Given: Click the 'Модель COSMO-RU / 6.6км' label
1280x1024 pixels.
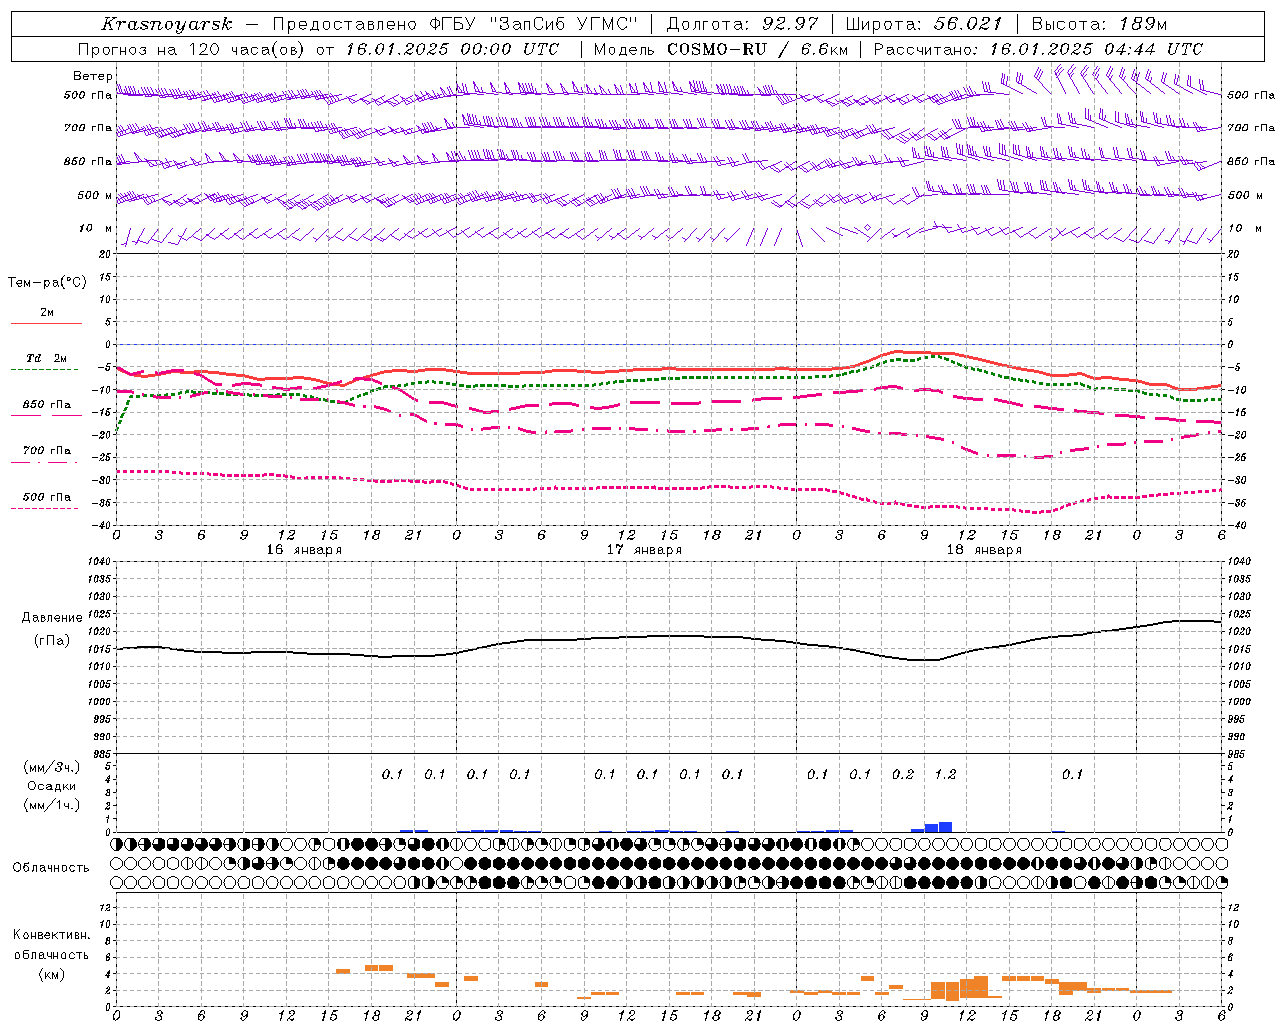Looking at the screenshot, I should pos(720,49).
